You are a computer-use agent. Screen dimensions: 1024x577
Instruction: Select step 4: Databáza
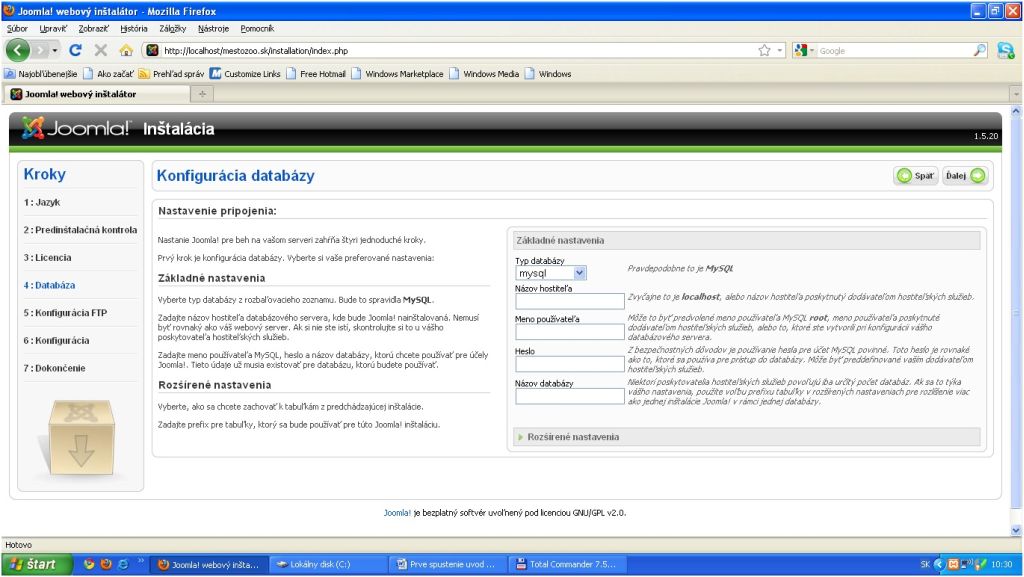pyautogui.click(x=49, y=285)
